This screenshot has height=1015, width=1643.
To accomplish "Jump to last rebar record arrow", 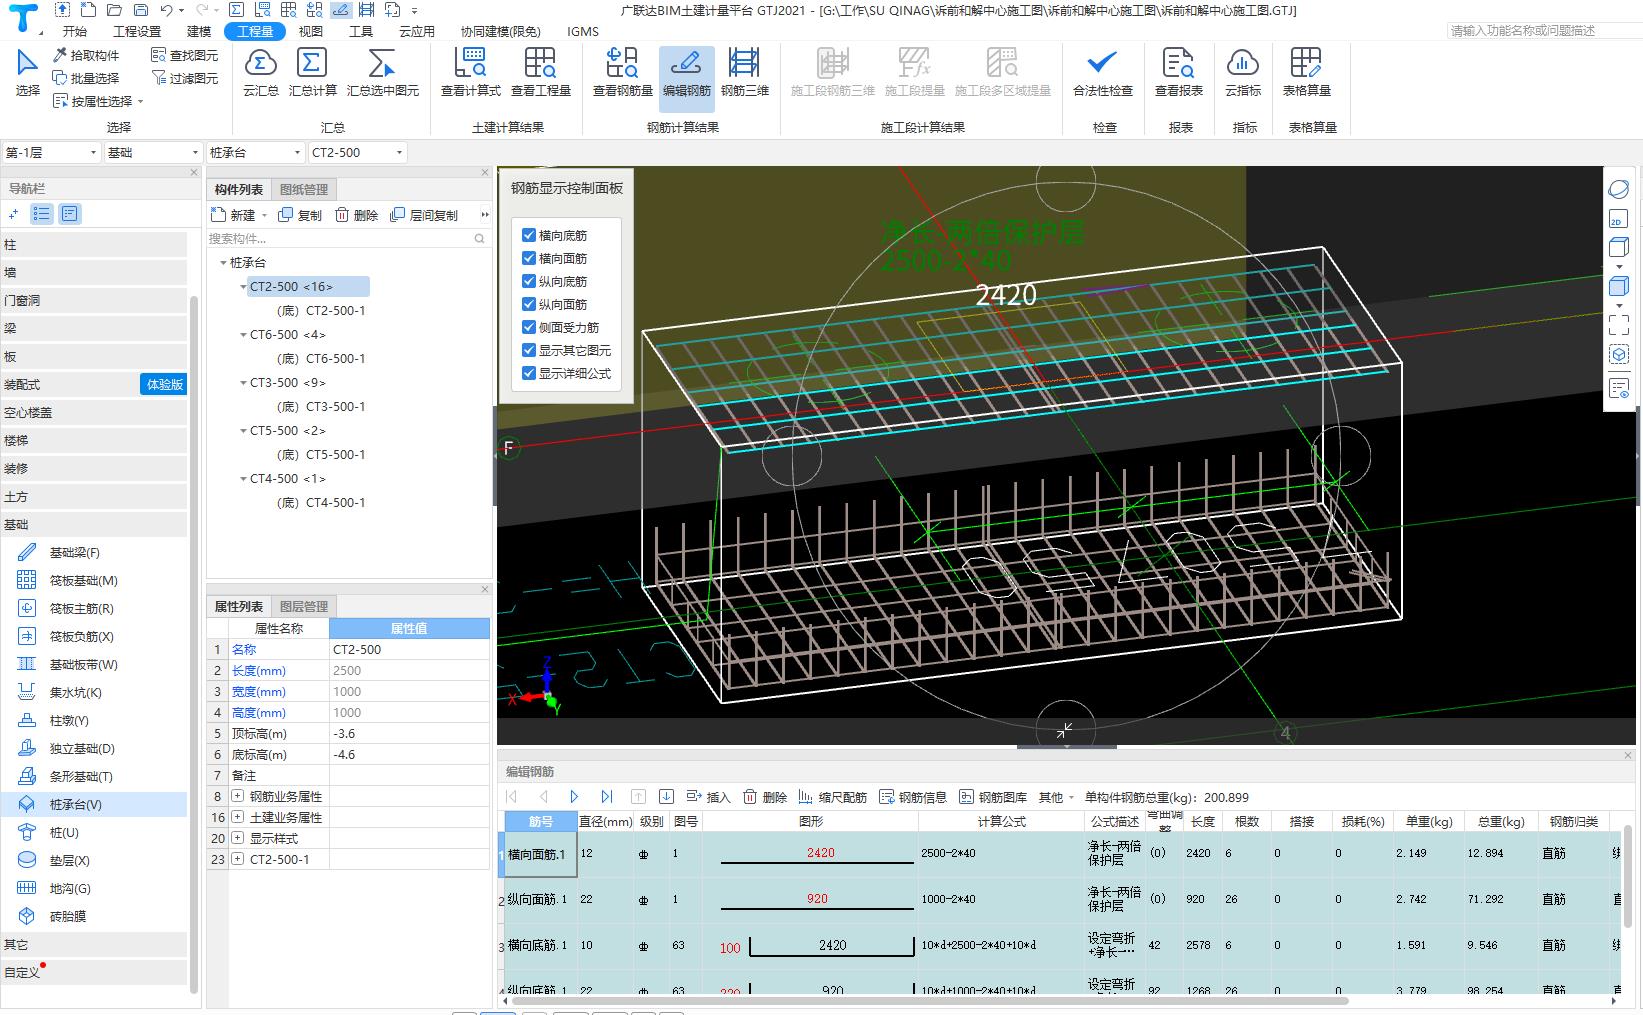I will tap(606, 797).
